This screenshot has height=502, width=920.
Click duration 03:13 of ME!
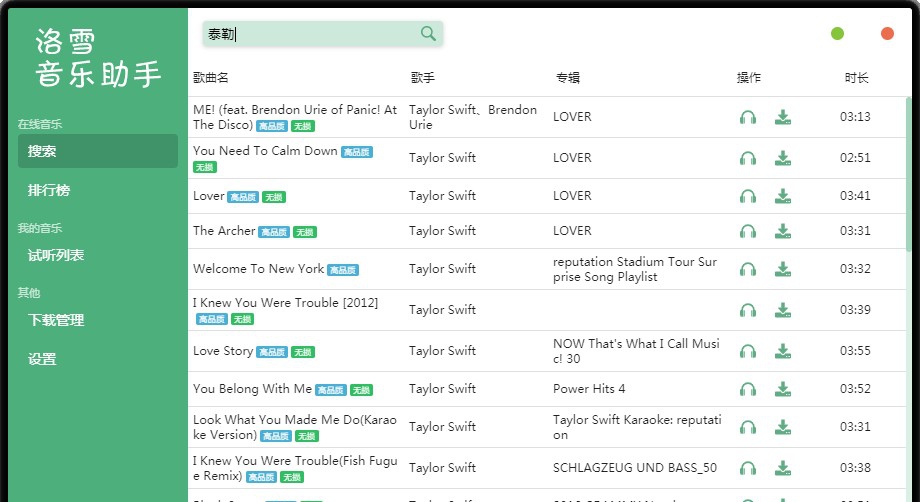coord(855,117)
